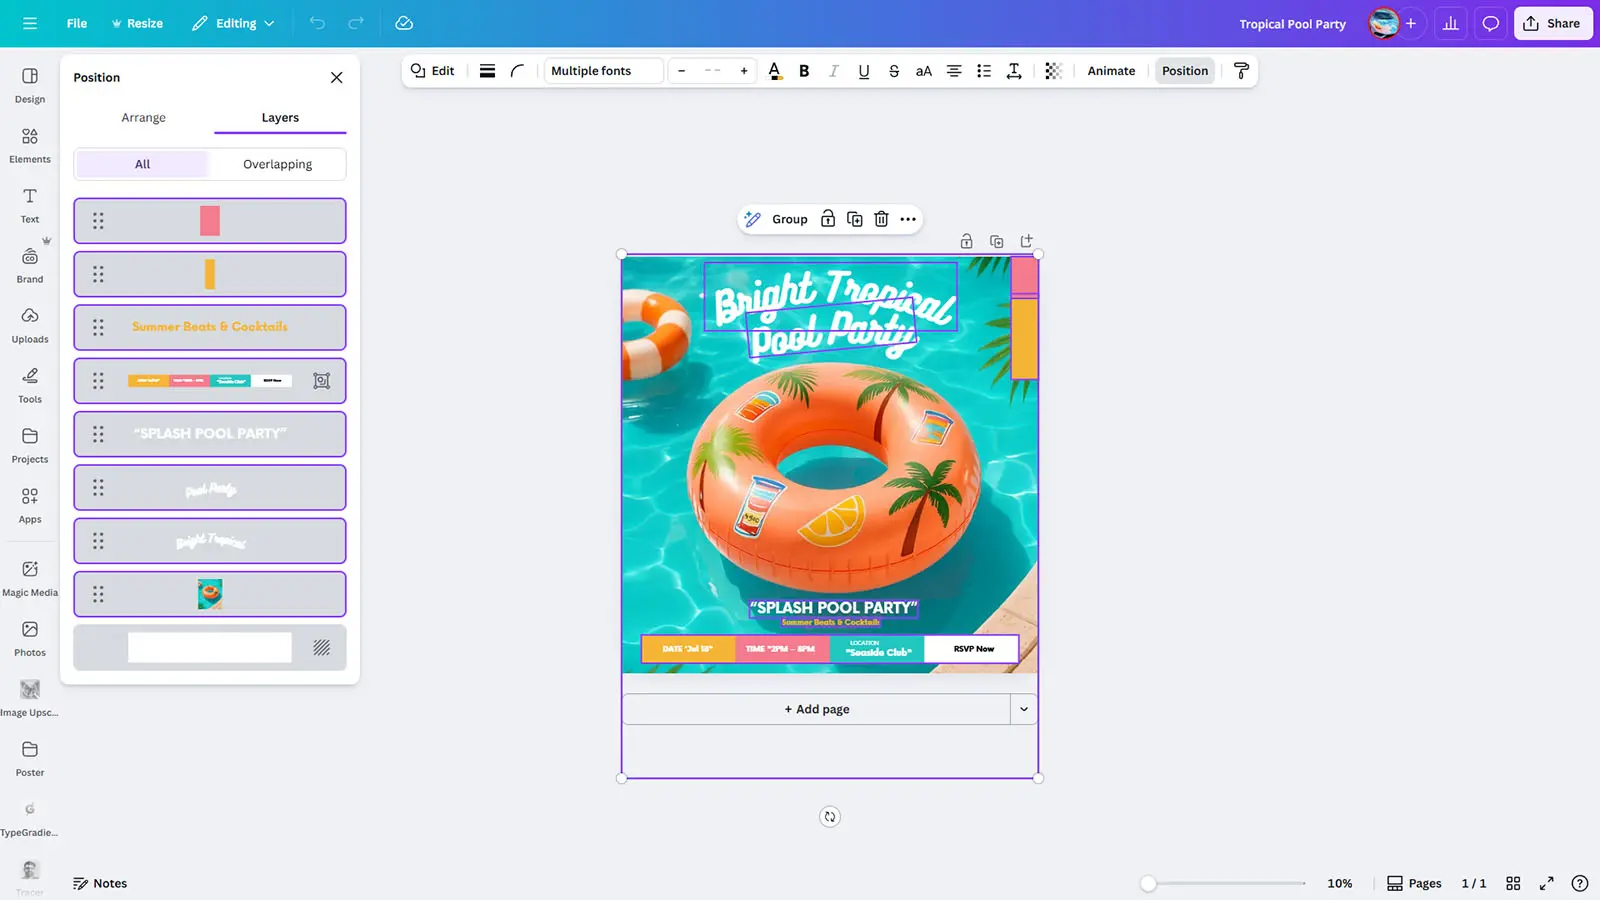The width and height of the screenshot is (1600, 900).
Task: Toggle underline formatting
Action: [864, 71]
